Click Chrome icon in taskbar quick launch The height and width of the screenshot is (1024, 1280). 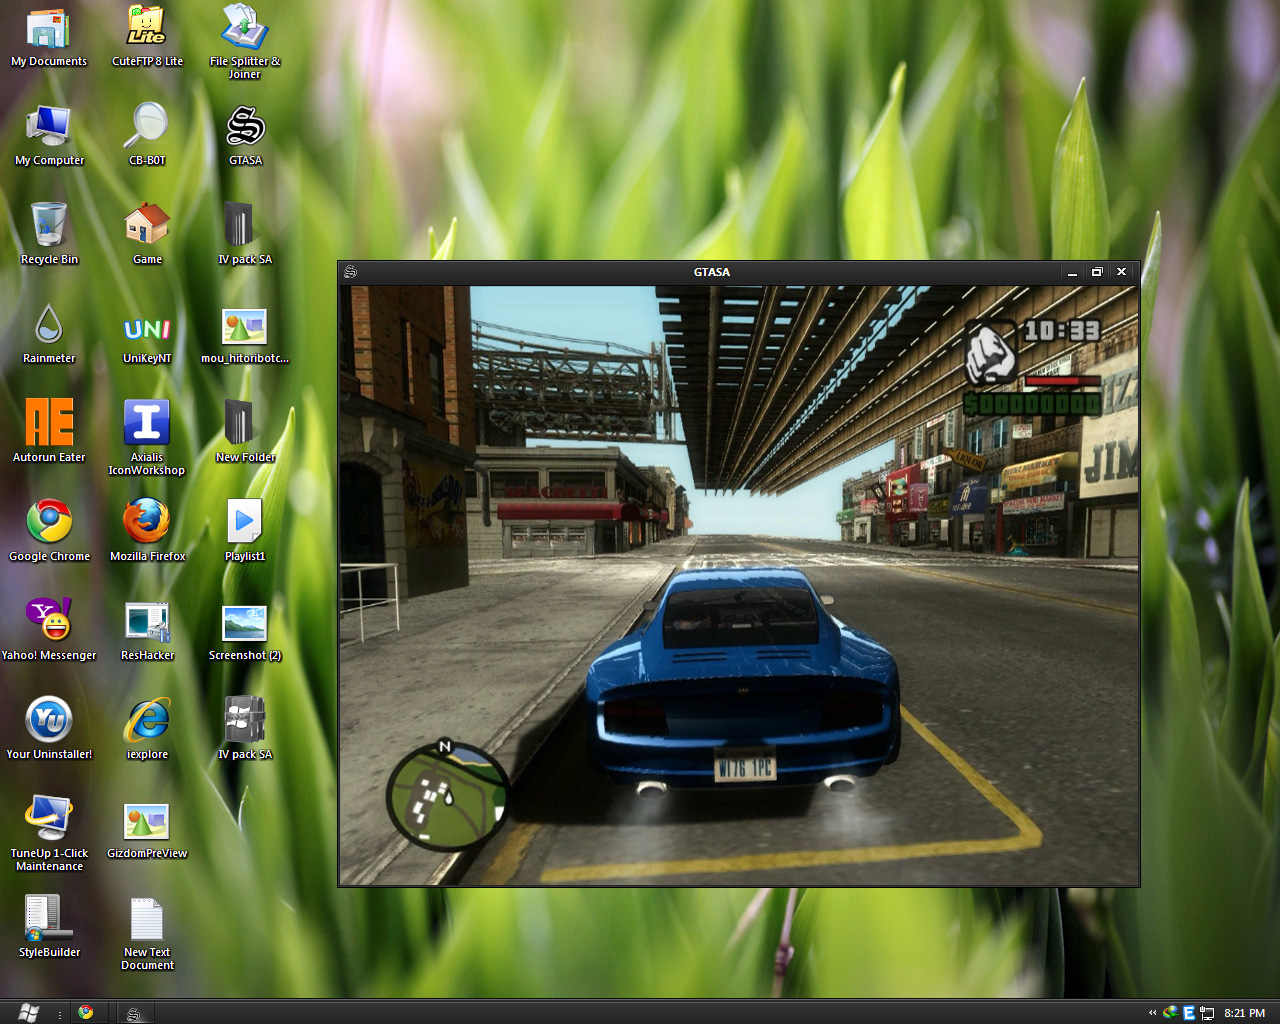point(86,1012)
